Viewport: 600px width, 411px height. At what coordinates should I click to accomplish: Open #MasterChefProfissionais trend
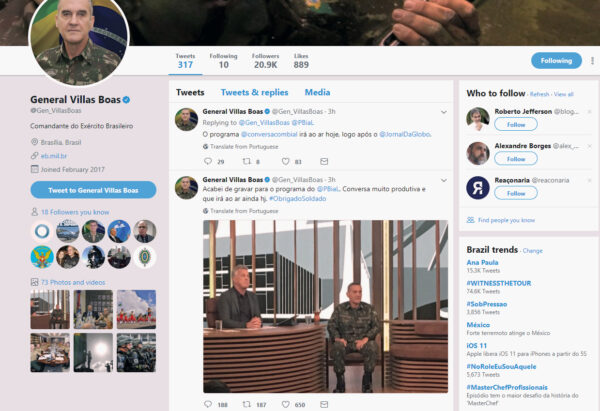(507, 387)
